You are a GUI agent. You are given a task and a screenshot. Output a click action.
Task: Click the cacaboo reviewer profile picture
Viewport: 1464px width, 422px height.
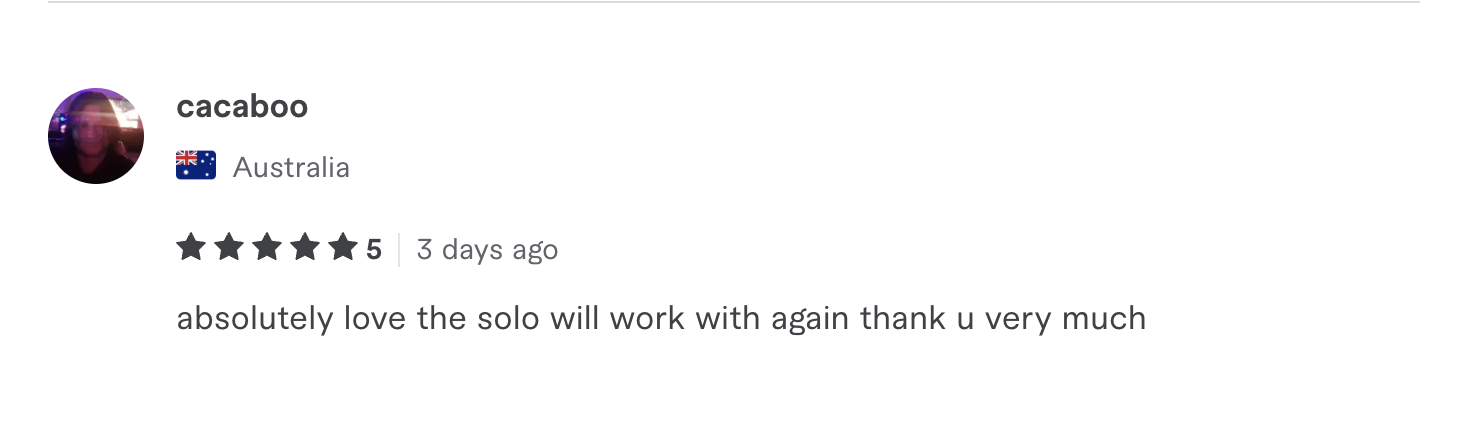(96, 136)
